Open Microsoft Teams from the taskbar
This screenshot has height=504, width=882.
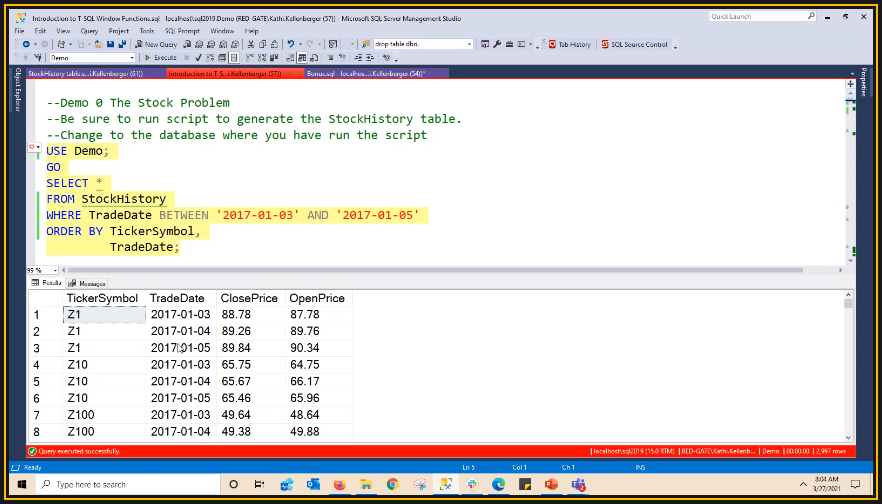pyautogui.click(x=578, y=484)
